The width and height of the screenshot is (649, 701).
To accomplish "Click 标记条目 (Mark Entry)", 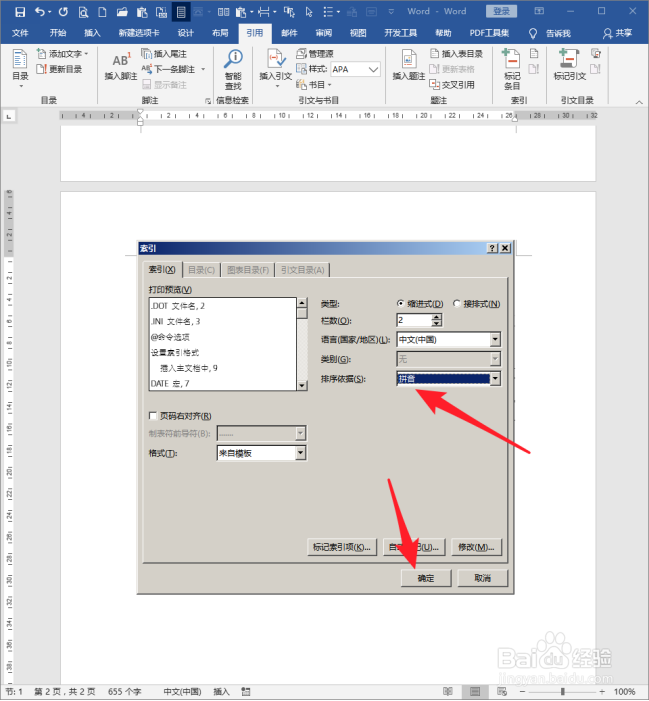I will [512, 69].
